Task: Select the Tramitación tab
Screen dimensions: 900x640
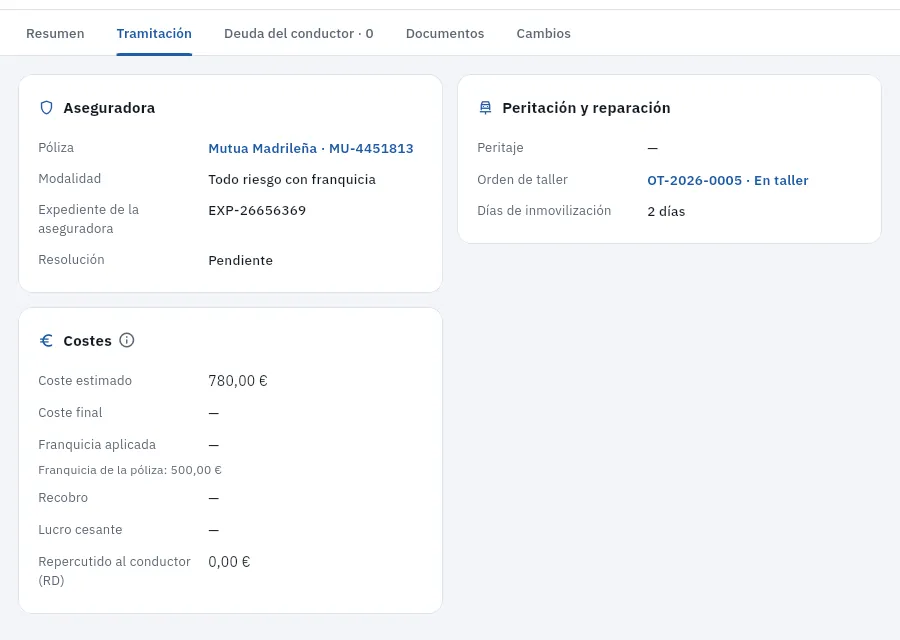Action: tap(154, 33)
